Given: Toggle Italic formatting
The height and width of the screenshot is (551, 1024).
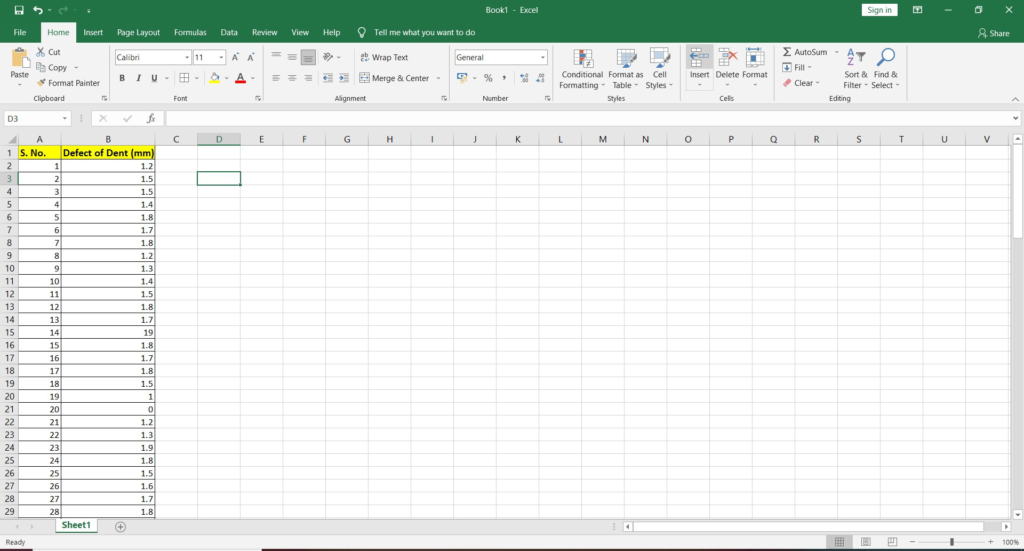Looking at the screenshot, I should [138, 78].
